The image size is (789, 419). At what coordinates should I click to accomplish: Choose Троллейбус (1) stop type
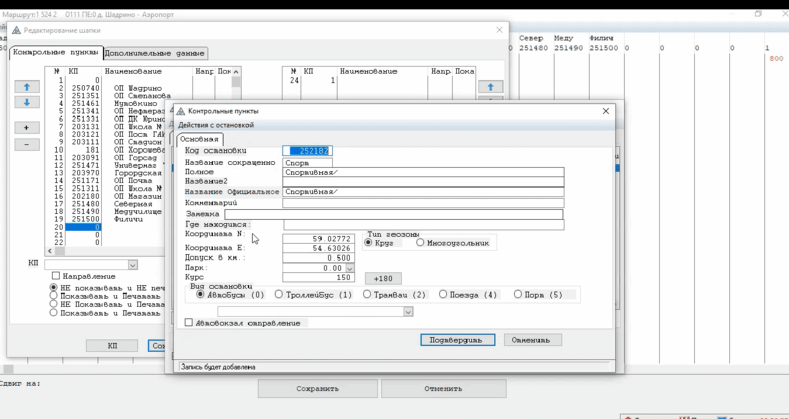pyautogui.click(x=278, y=295)
